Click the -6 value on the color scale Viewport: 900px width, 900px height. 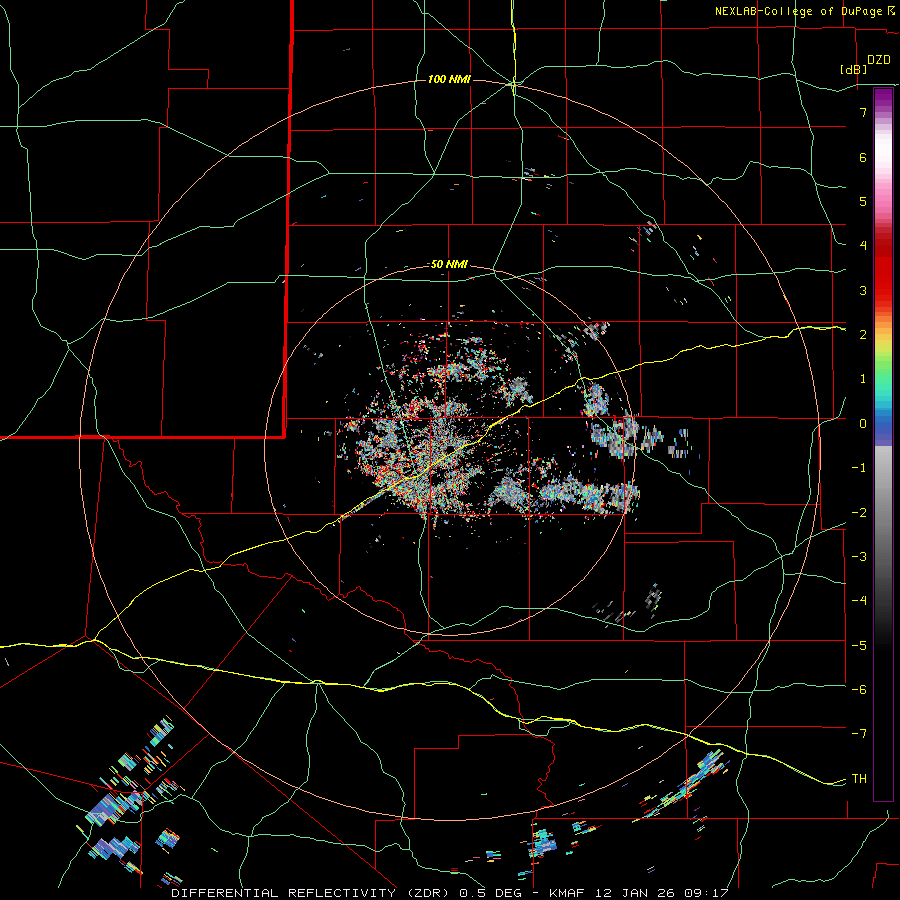click(859, 690)
